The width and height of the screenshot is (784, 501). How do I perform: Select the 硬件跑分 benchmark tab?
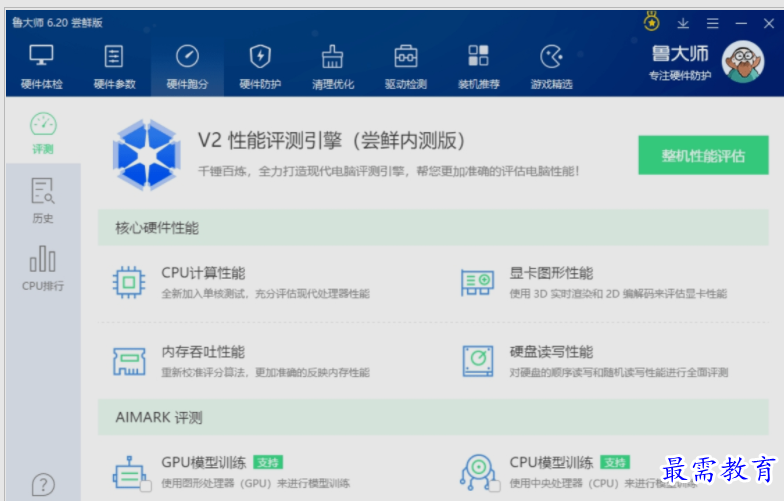pyautogui.click(x=187, y=67)
